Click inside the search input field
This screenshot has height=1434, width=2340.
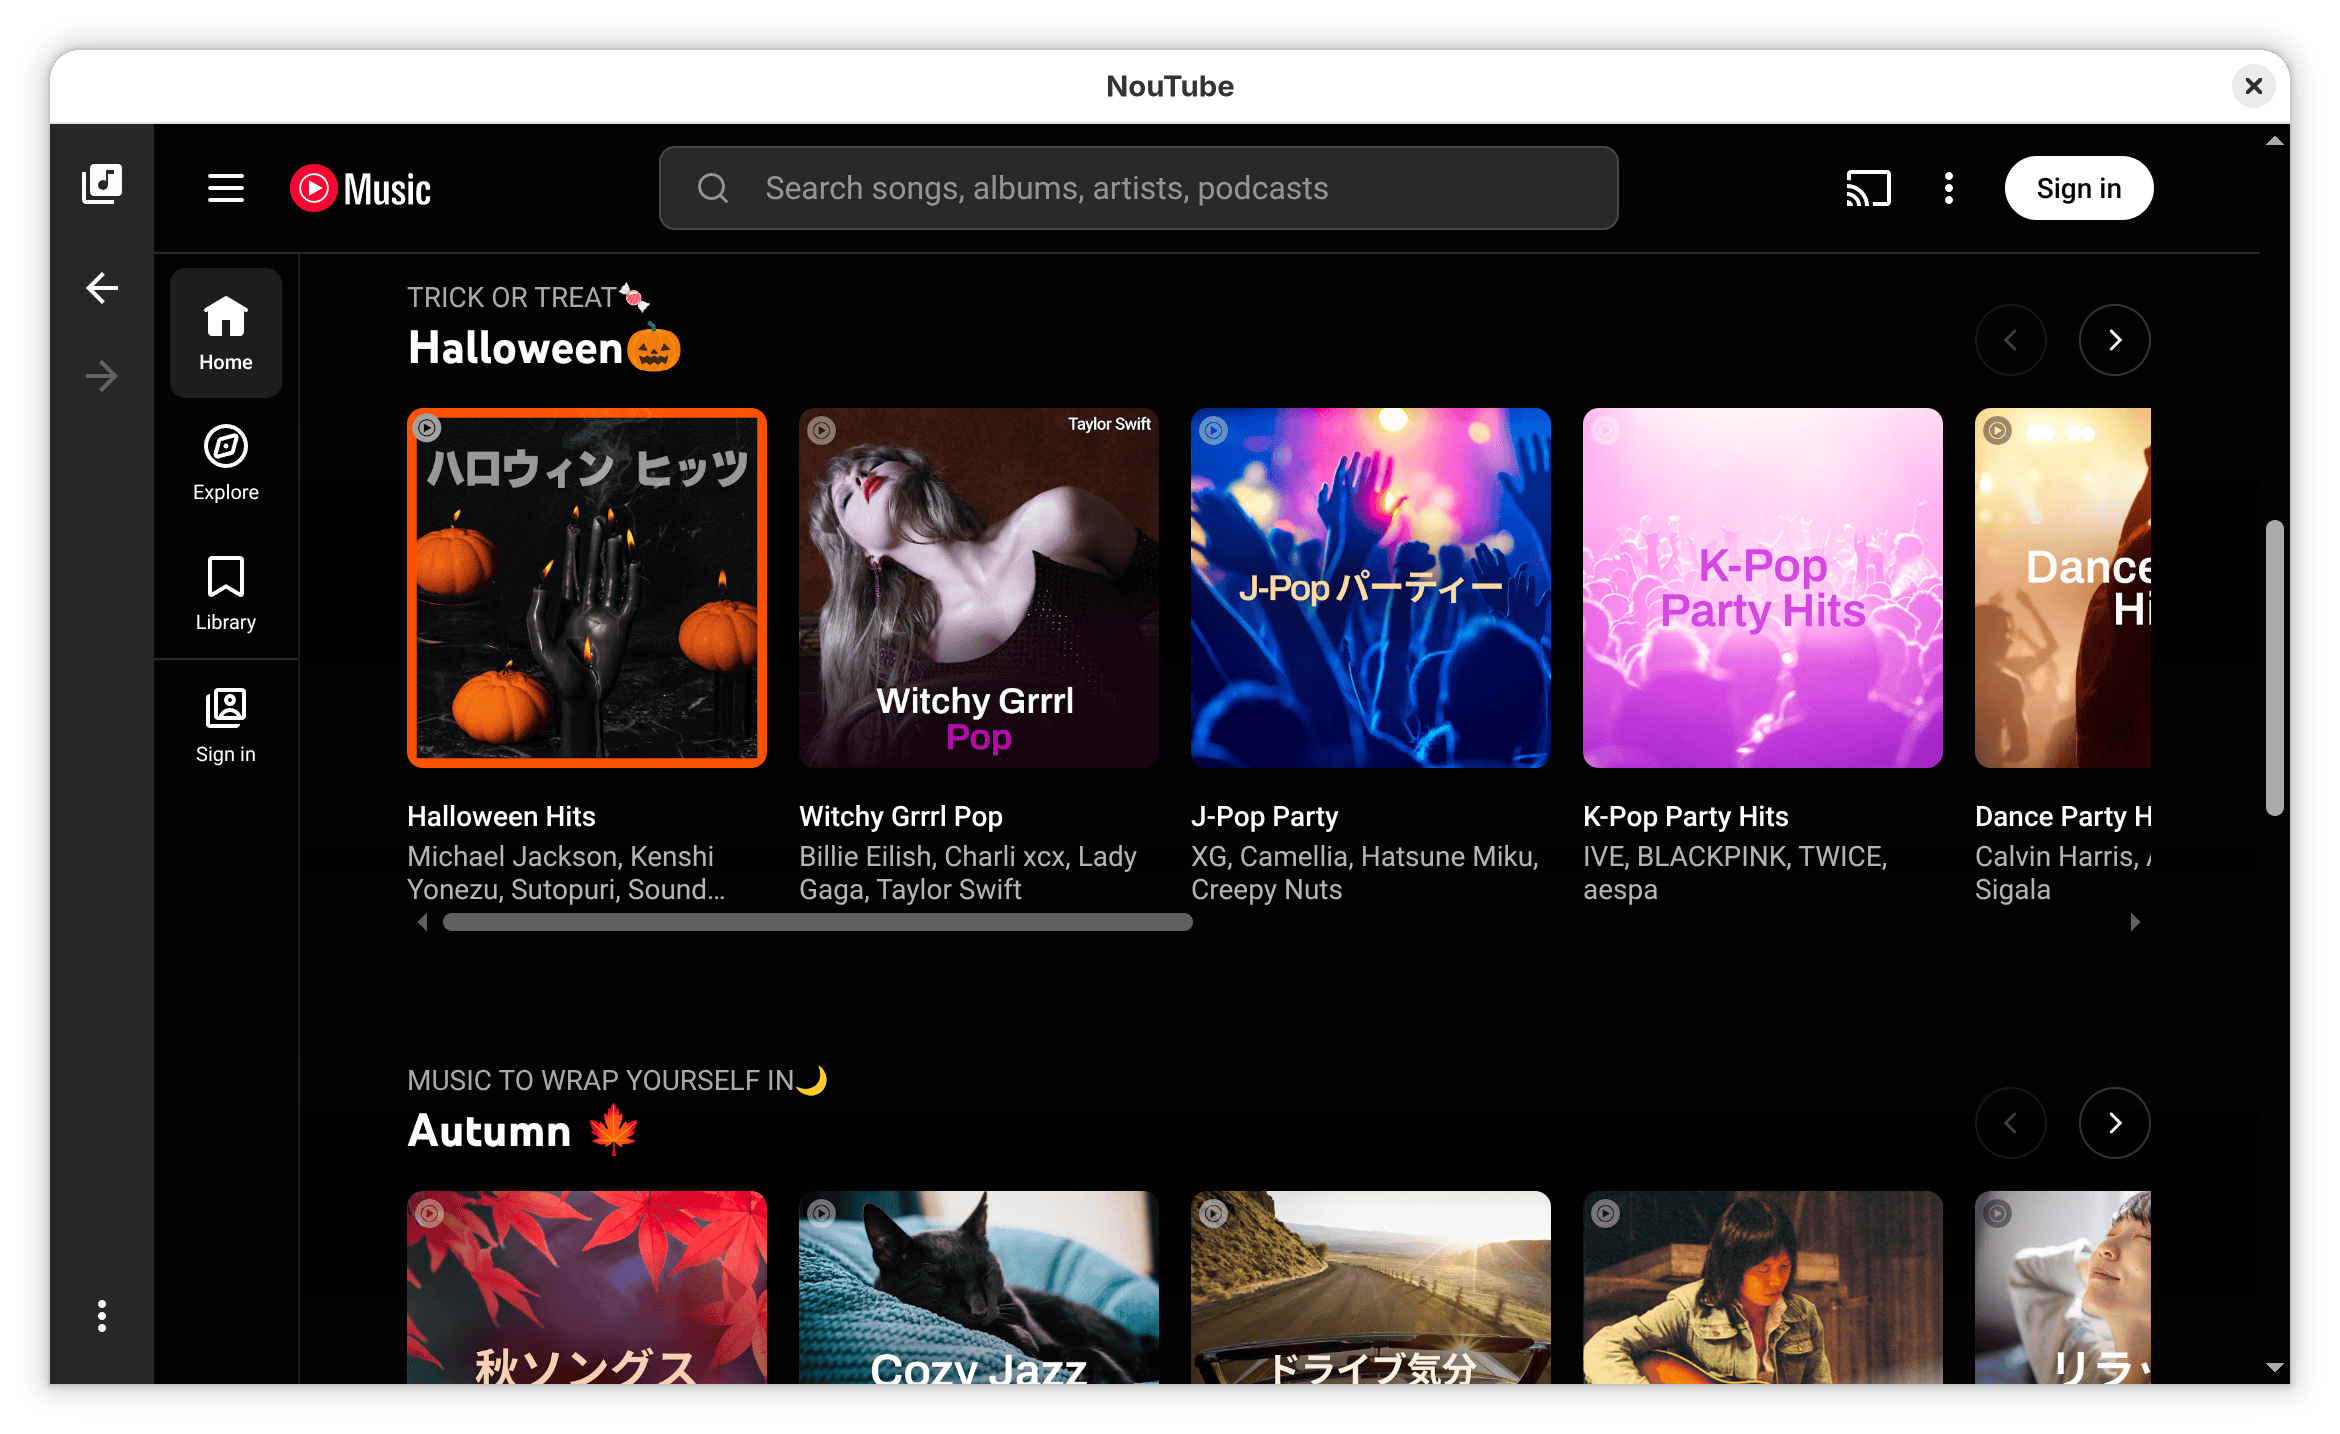click(1100, 187)
